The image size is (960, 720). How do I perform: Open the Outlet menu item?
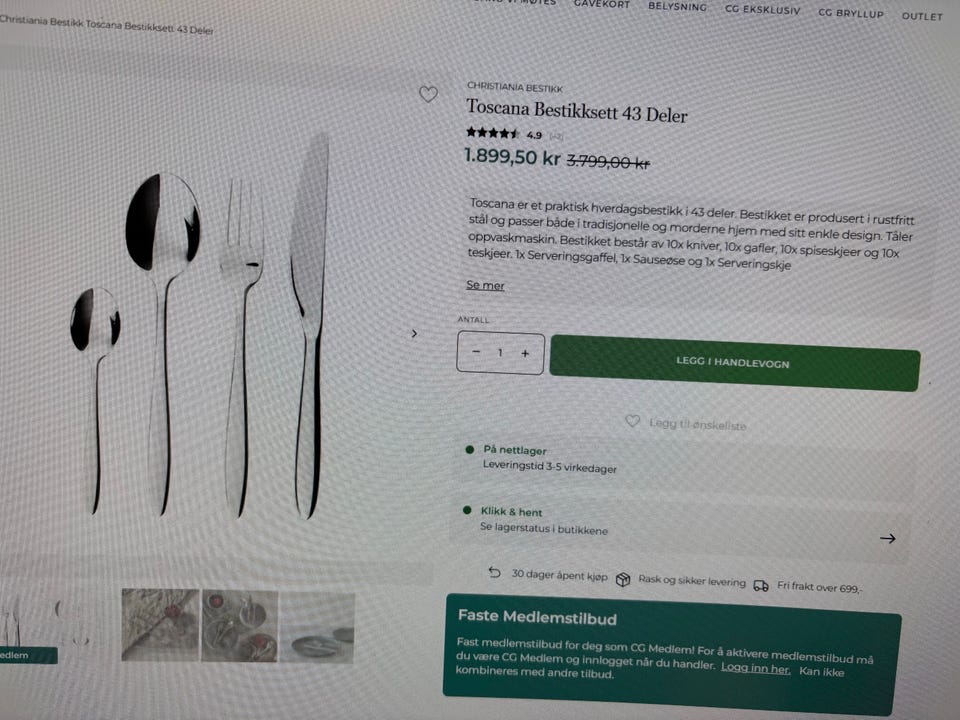coord(922,17)
